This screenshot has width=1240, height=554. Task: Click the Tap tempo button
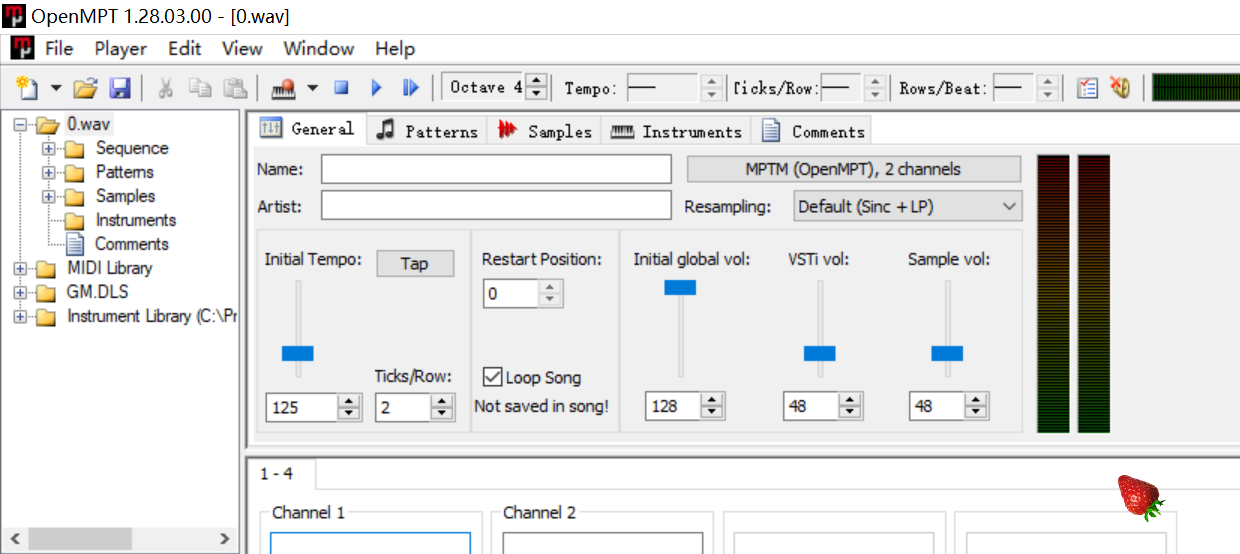(x=415, y=263)
